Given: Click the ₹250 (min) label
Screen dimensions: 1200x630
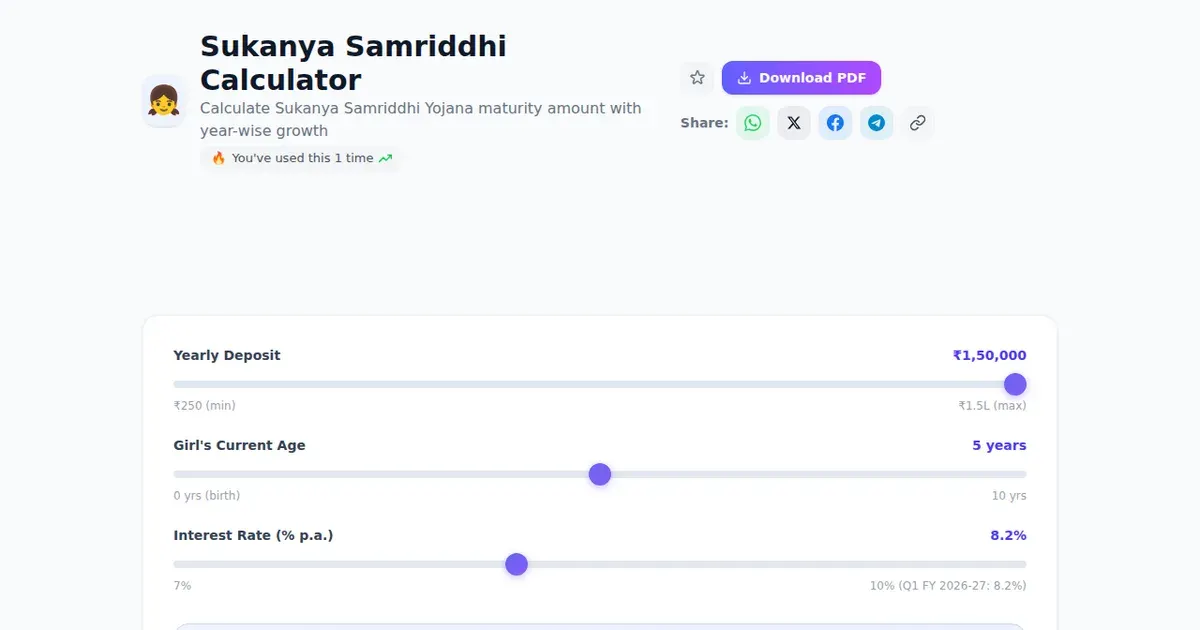Looking at the screenshot, I should tap(205, 406).
